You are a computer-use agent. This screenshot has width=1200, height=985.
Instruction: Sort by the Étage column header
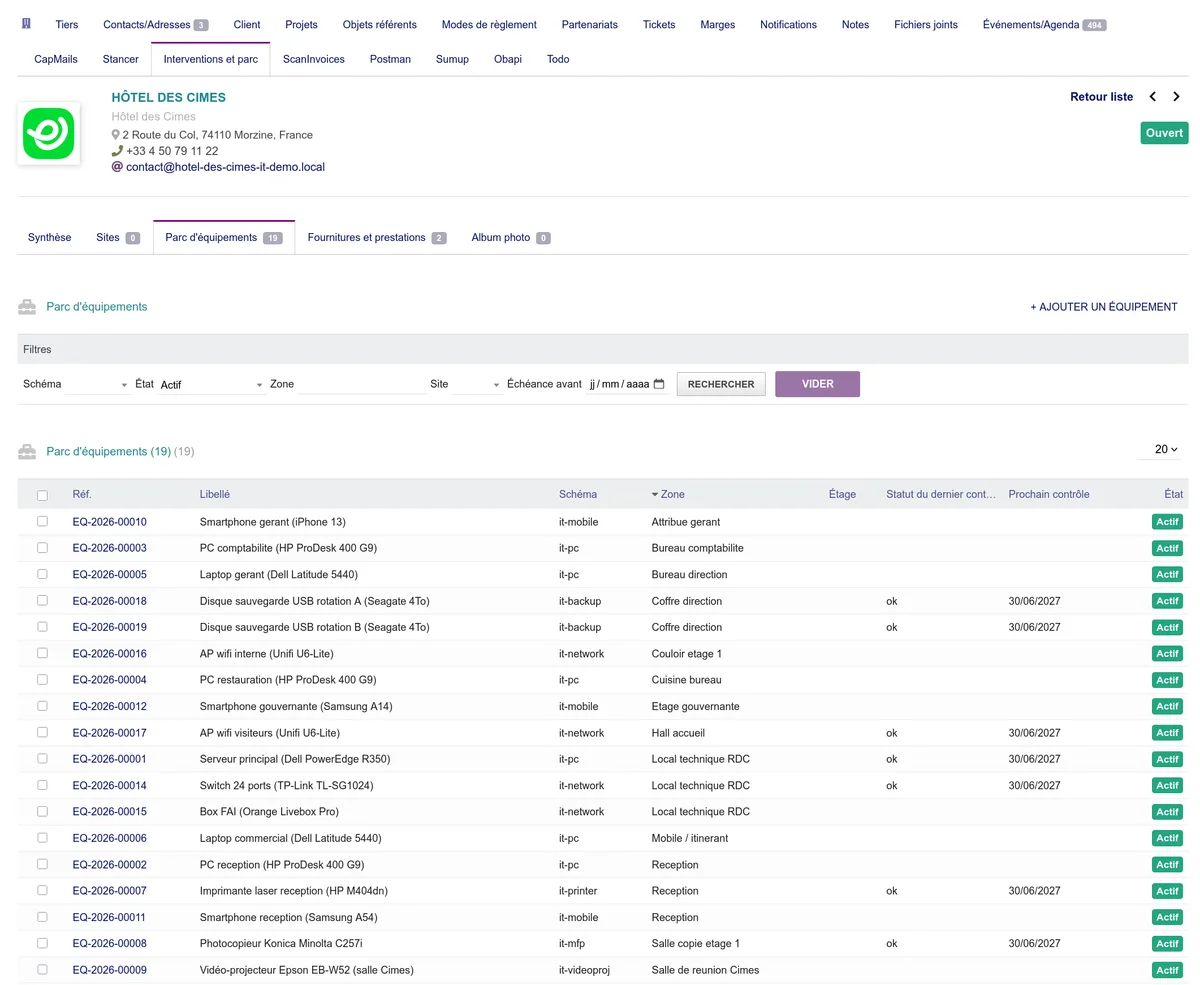(x=842, y=494)
